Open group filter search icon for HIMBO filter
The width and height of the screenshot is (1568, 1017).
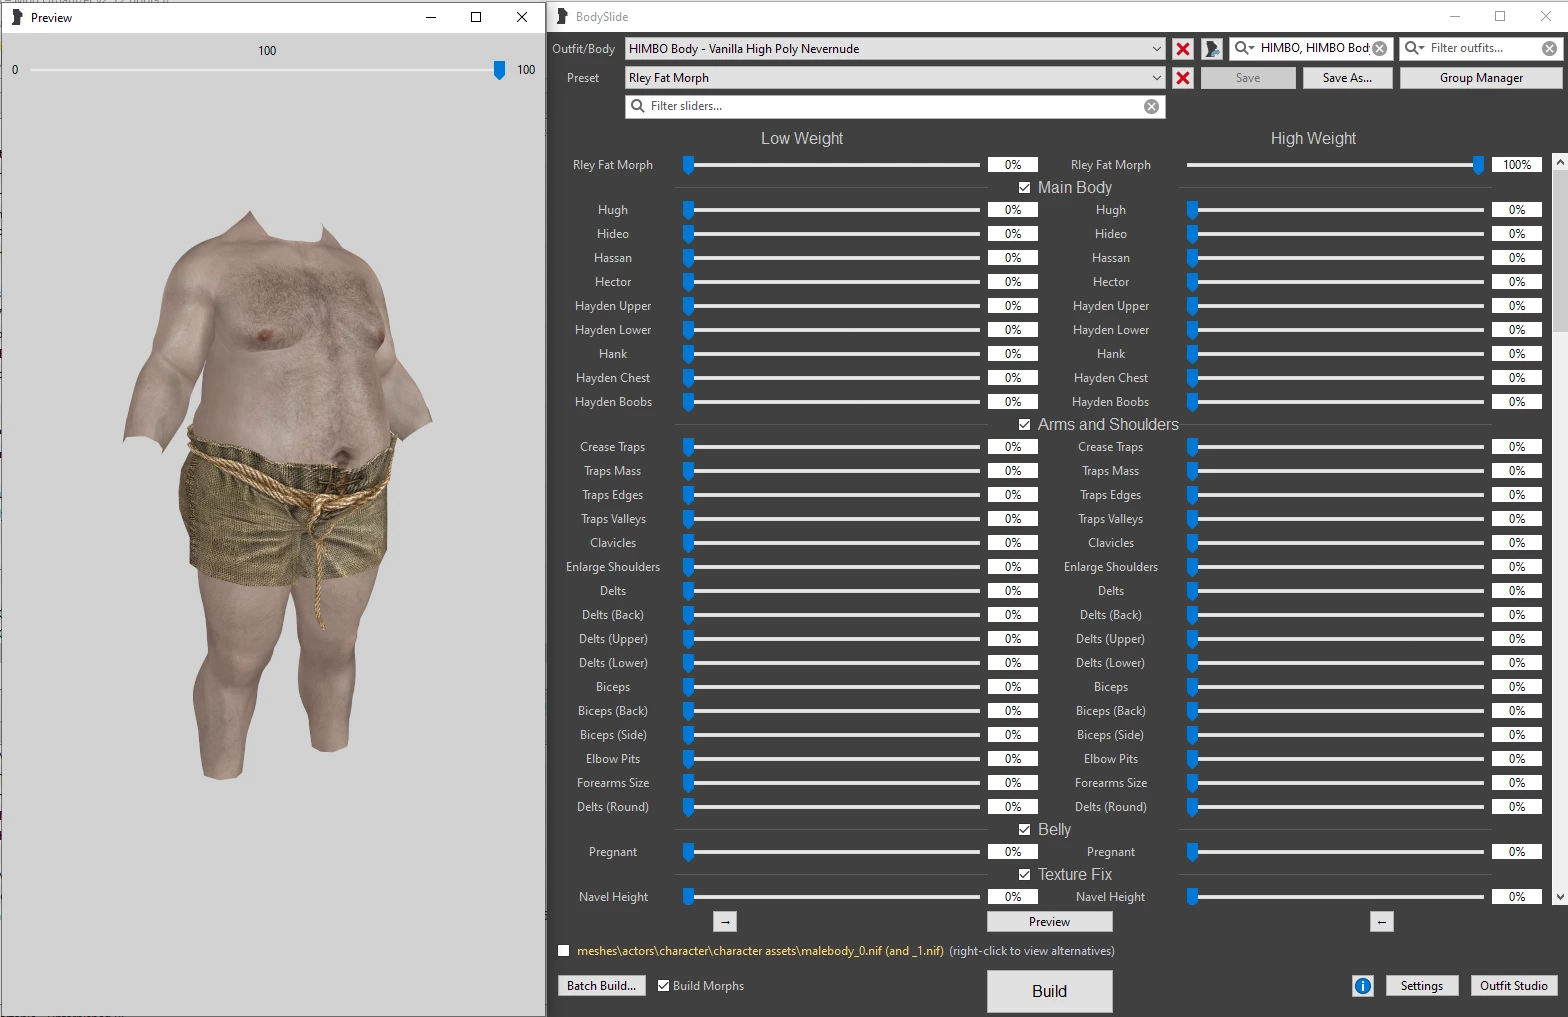click(1244, 48)
